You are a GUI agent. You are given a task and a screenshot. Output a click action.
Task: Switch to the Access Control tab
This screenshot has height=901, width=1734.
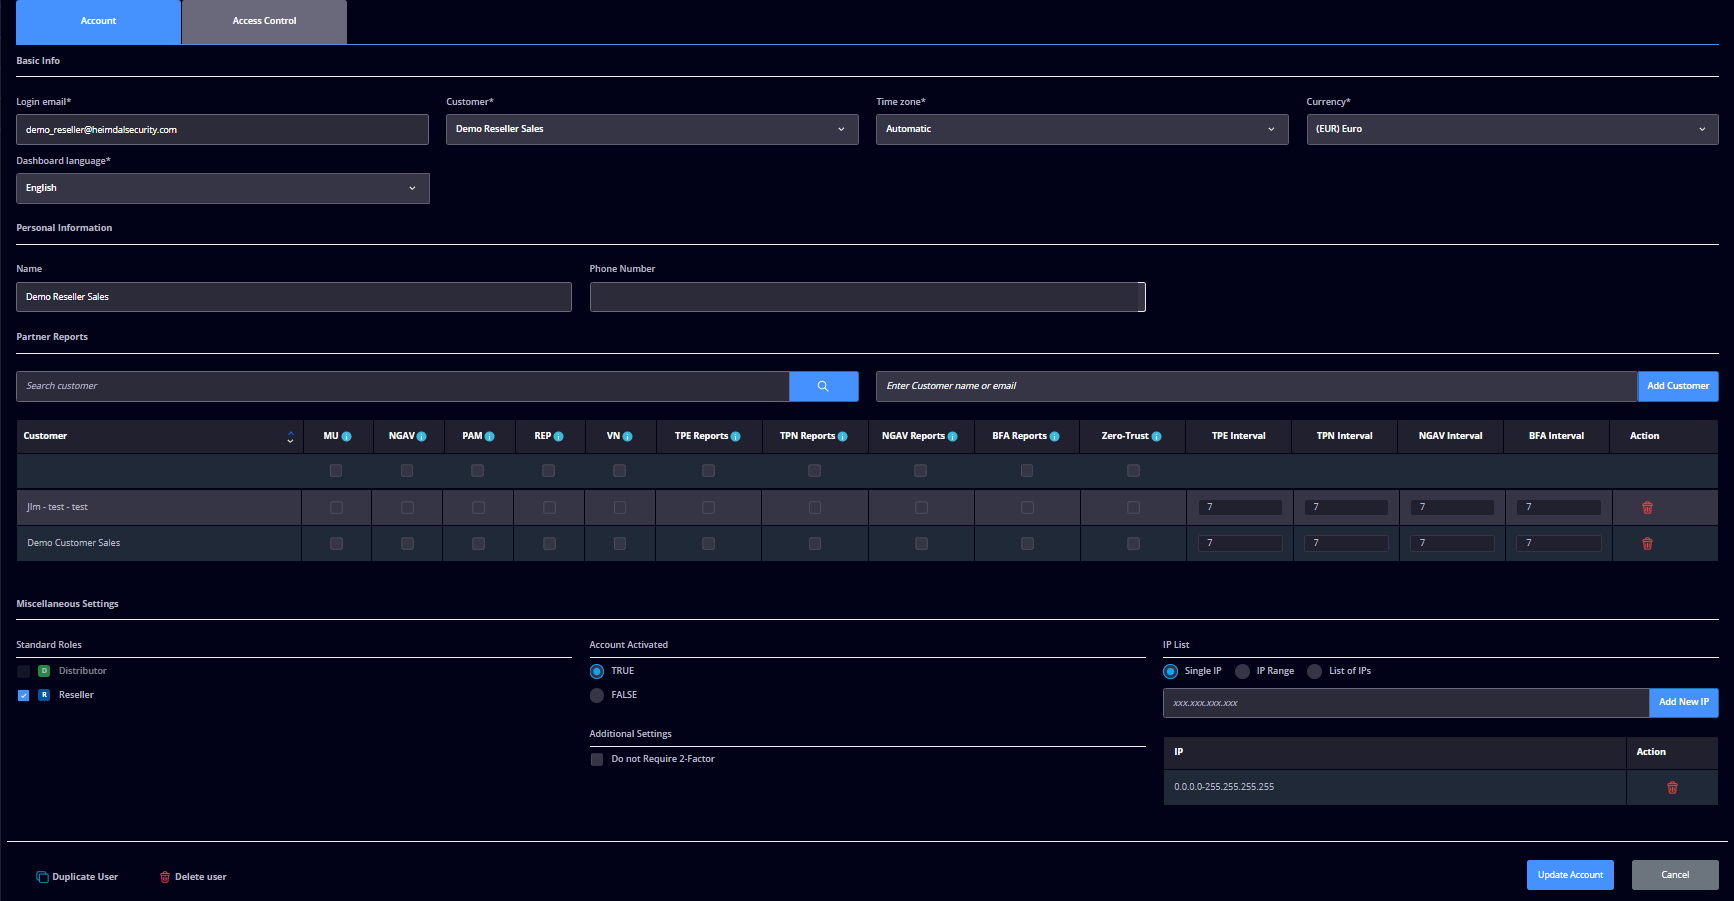pyautogui.click(x=265, y=21)
